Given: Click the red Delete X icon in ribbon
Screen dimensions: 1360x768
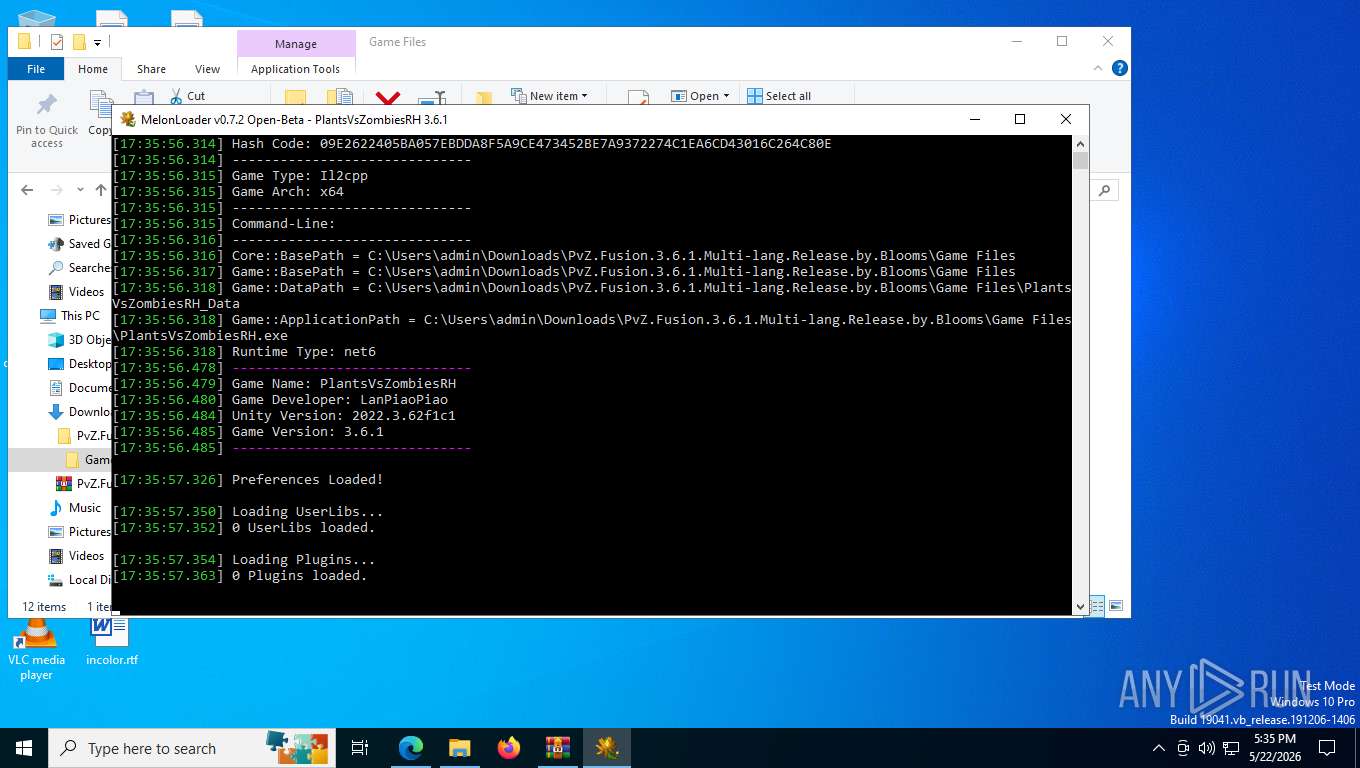Looking at the screenshot, I should [388, 98].
